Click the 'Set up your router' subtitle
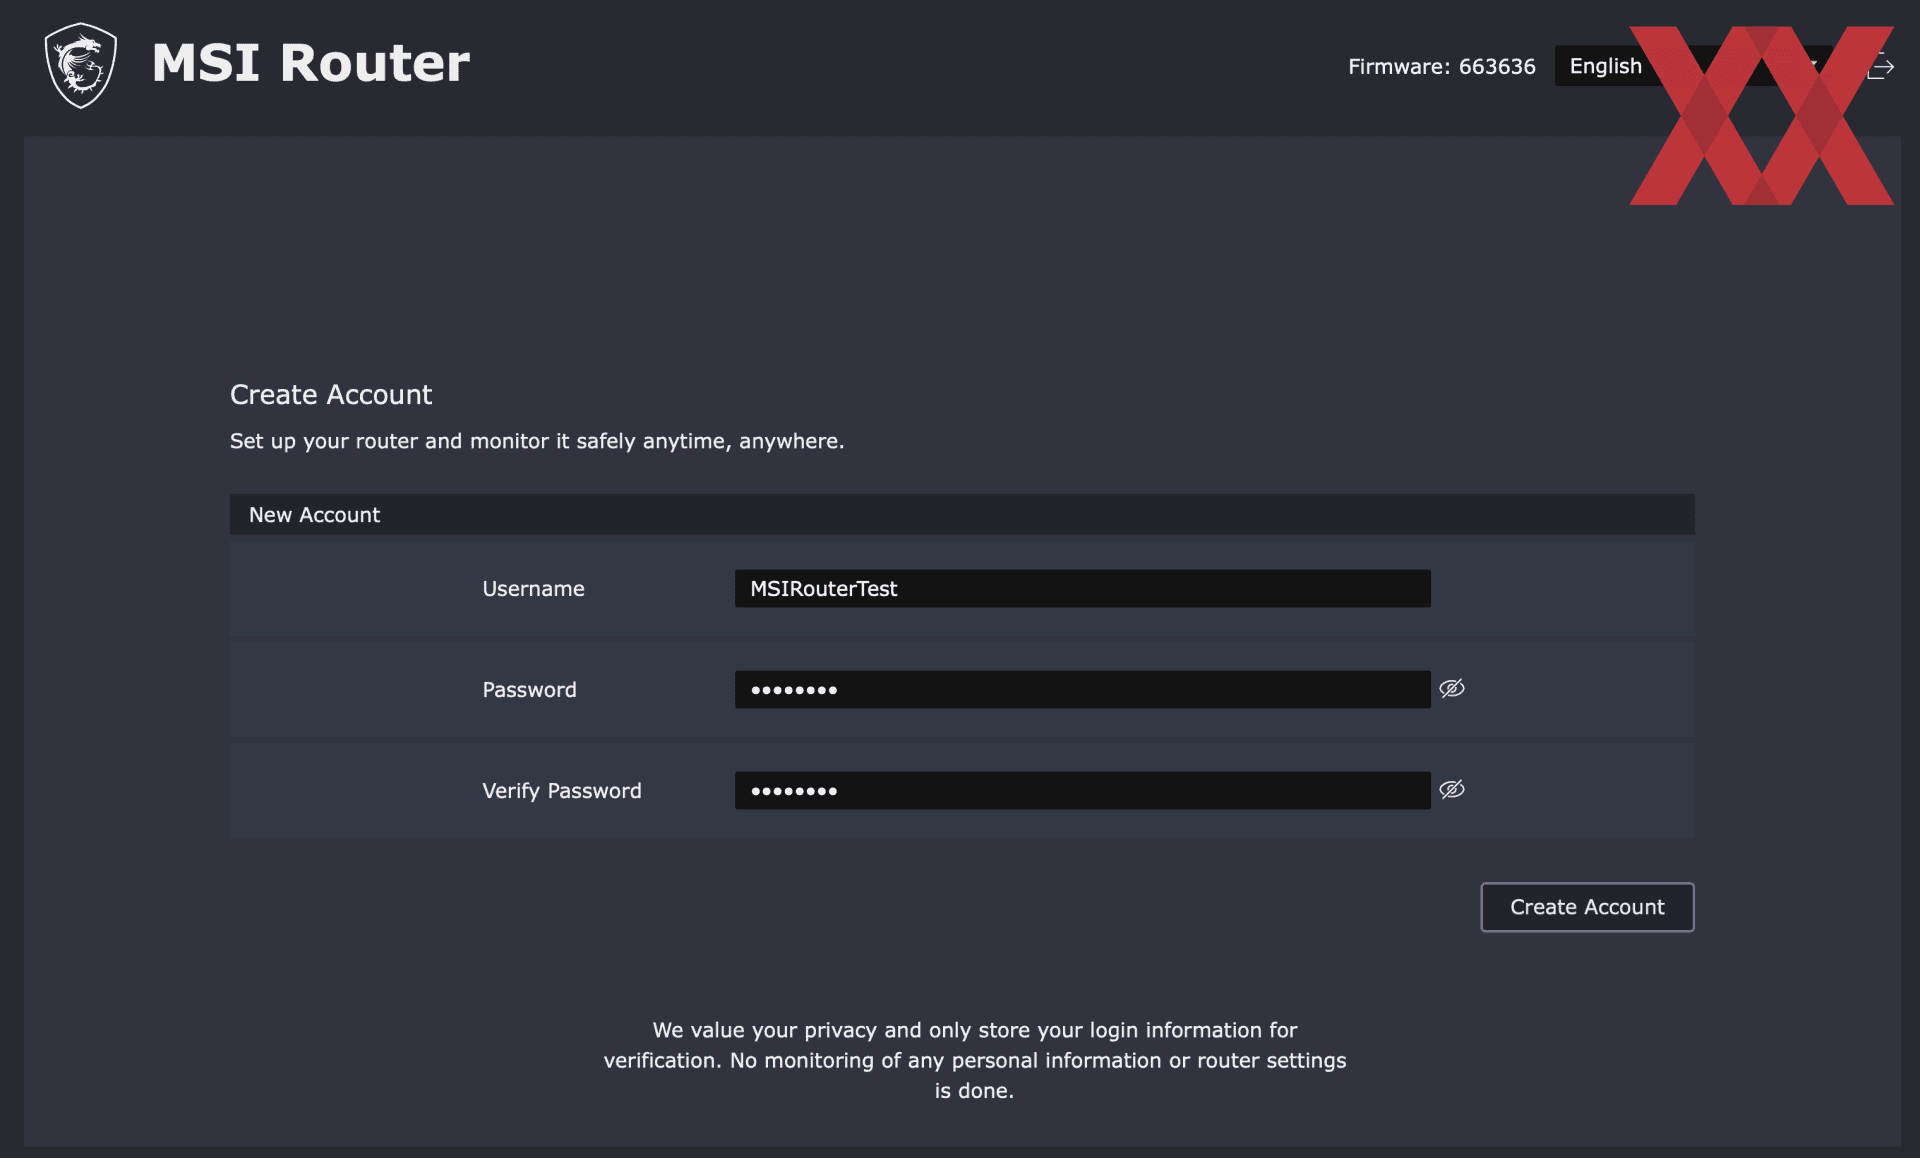The image size is (1920, 1158). coord(537,441)
